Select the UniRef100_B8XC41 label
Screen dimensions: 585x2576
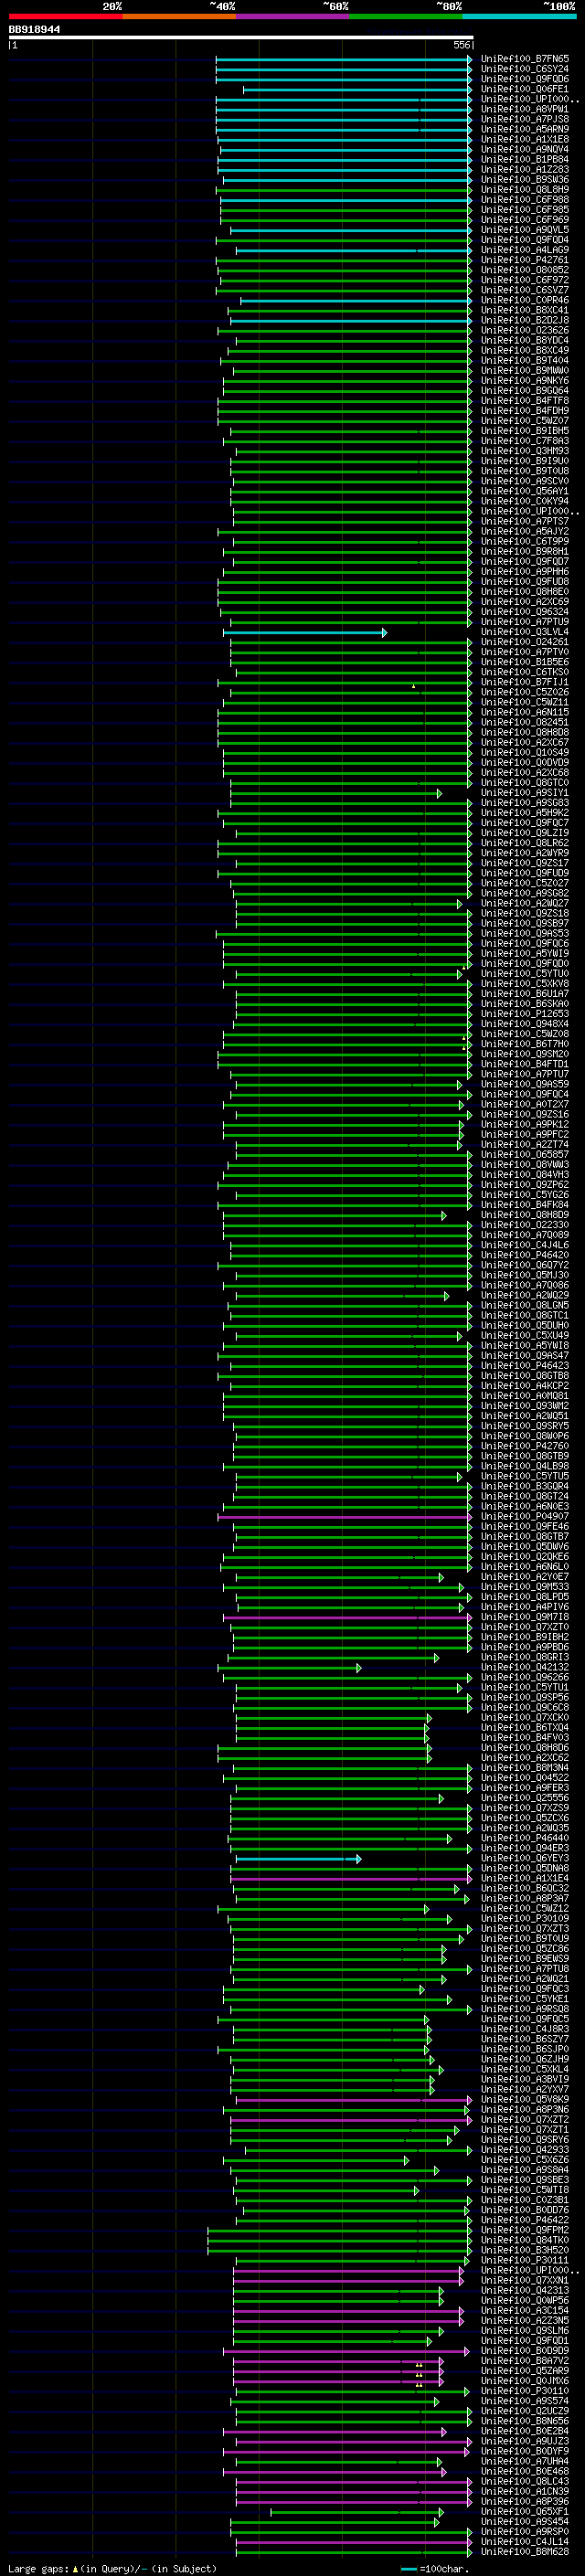[525, 310]
